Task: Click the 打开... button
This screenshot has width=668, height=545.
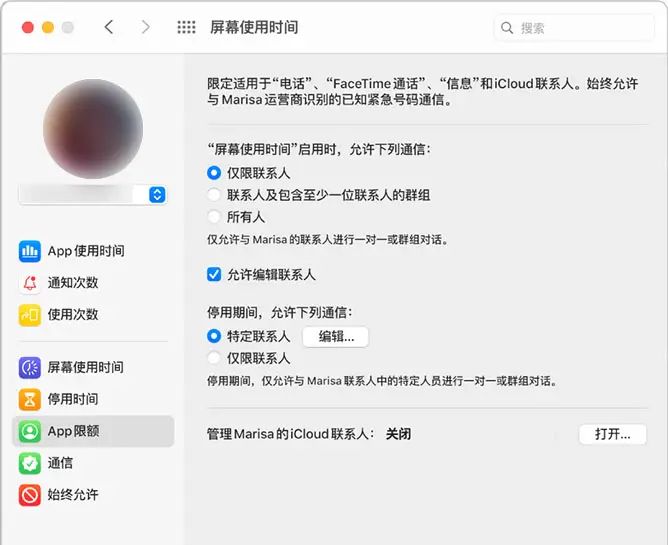Action: pyautogui.click(x=613, y=434)
